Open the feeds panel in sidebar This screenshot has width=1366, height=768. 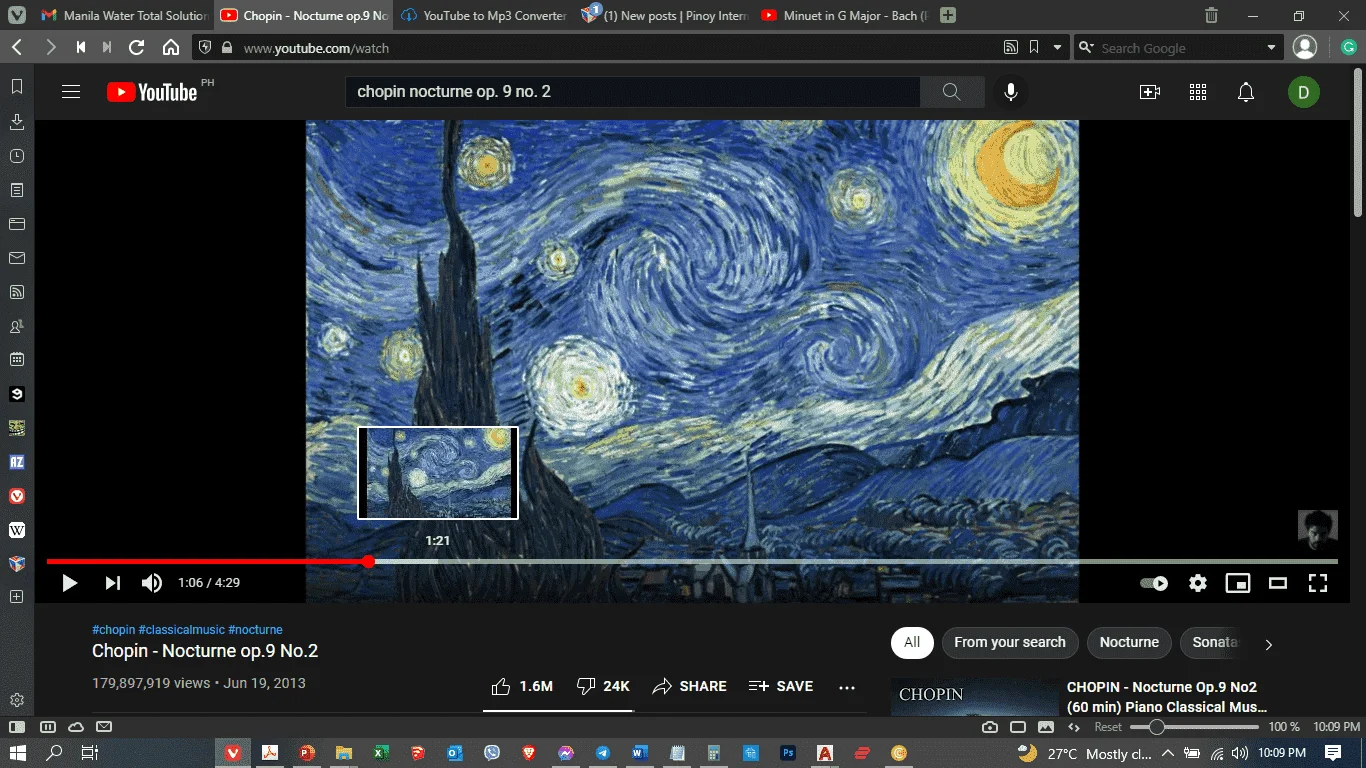17,292
